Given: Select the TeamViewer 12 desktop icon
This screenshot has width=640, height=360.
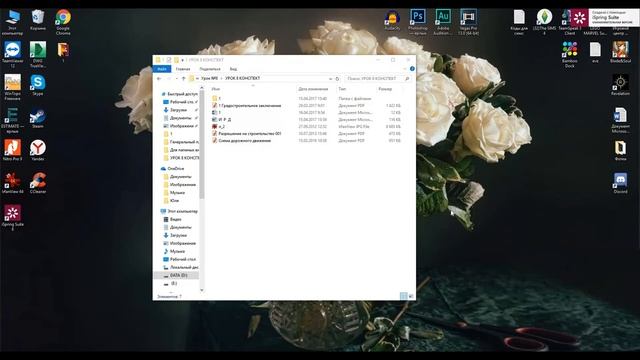Looking at the screenshot, I should [x=13, y=54].
